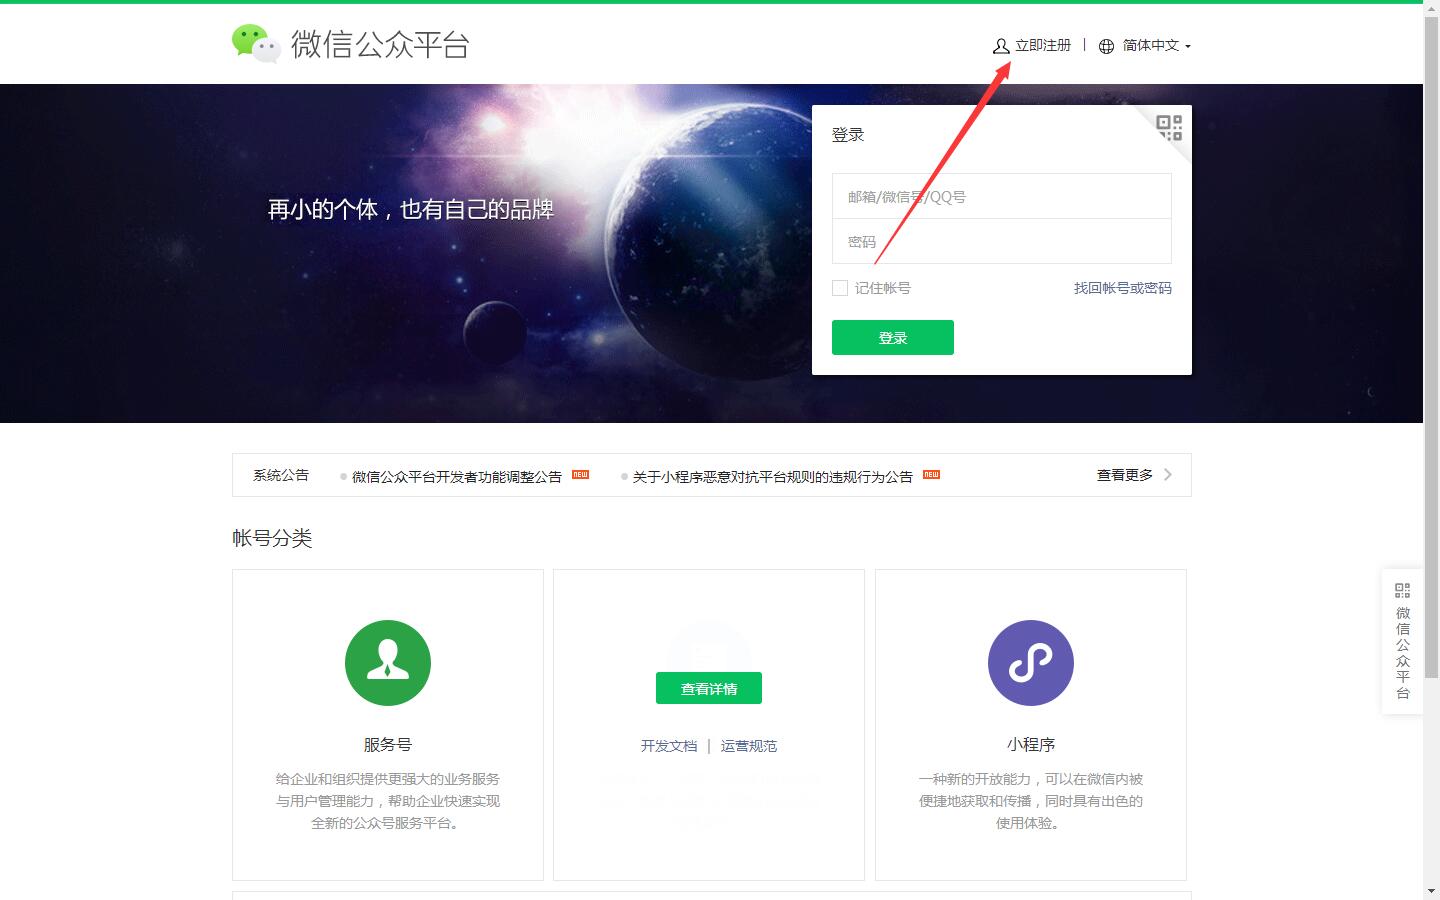Select the 小程序 purple icon
This screenshot has height=900, width=1440.
[1031, 662]
